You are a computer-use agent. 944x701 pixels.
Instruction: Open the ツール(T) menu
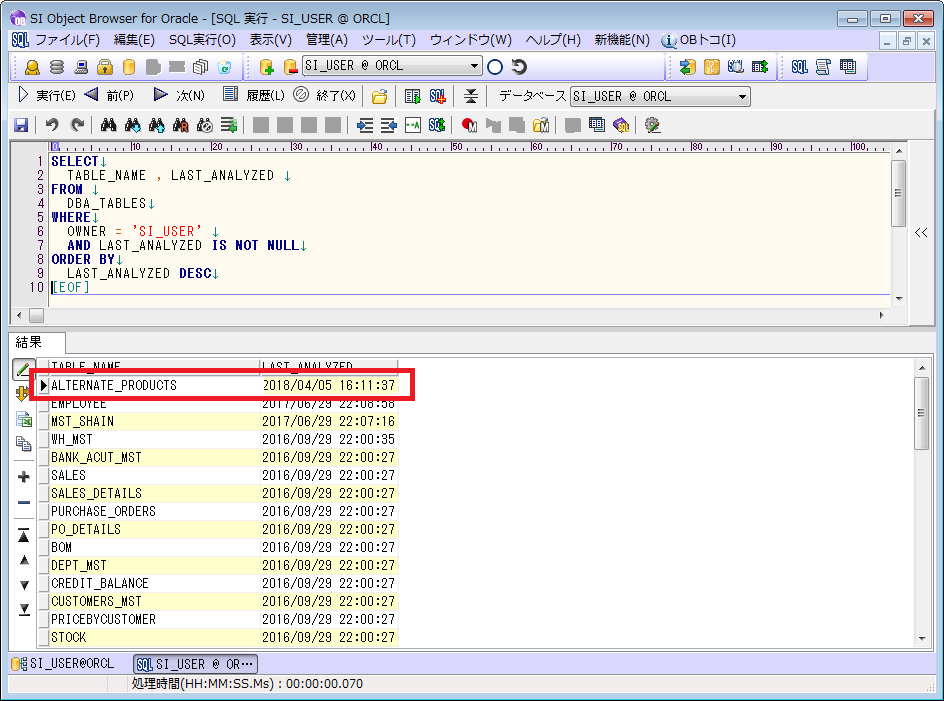coord(388,40)
